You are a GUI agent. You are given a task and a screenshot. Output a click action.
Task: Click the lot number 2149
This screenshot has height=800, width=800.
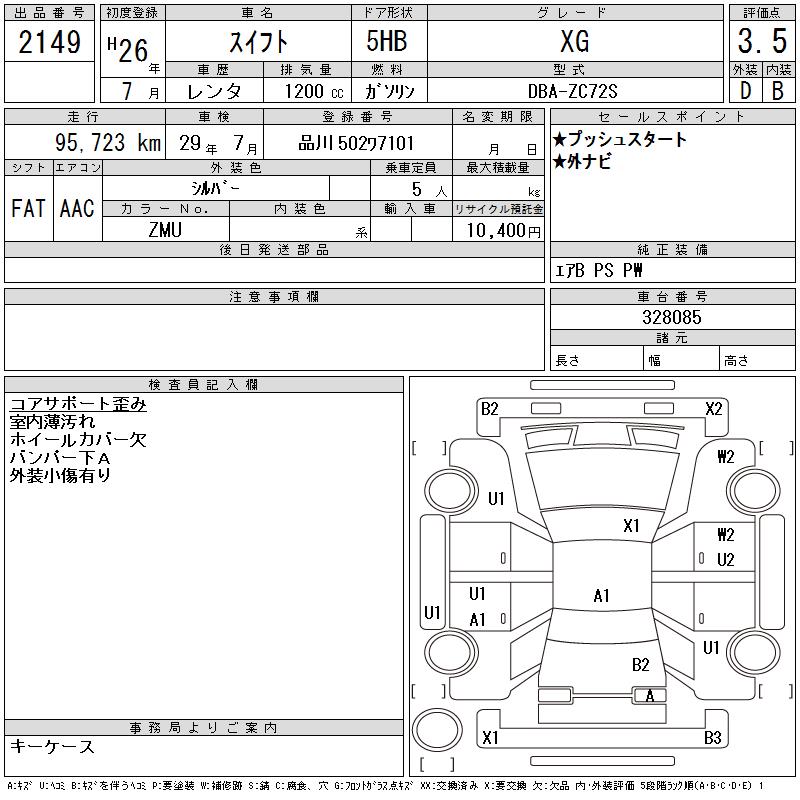pyautogui.click(x=50, y=42)
